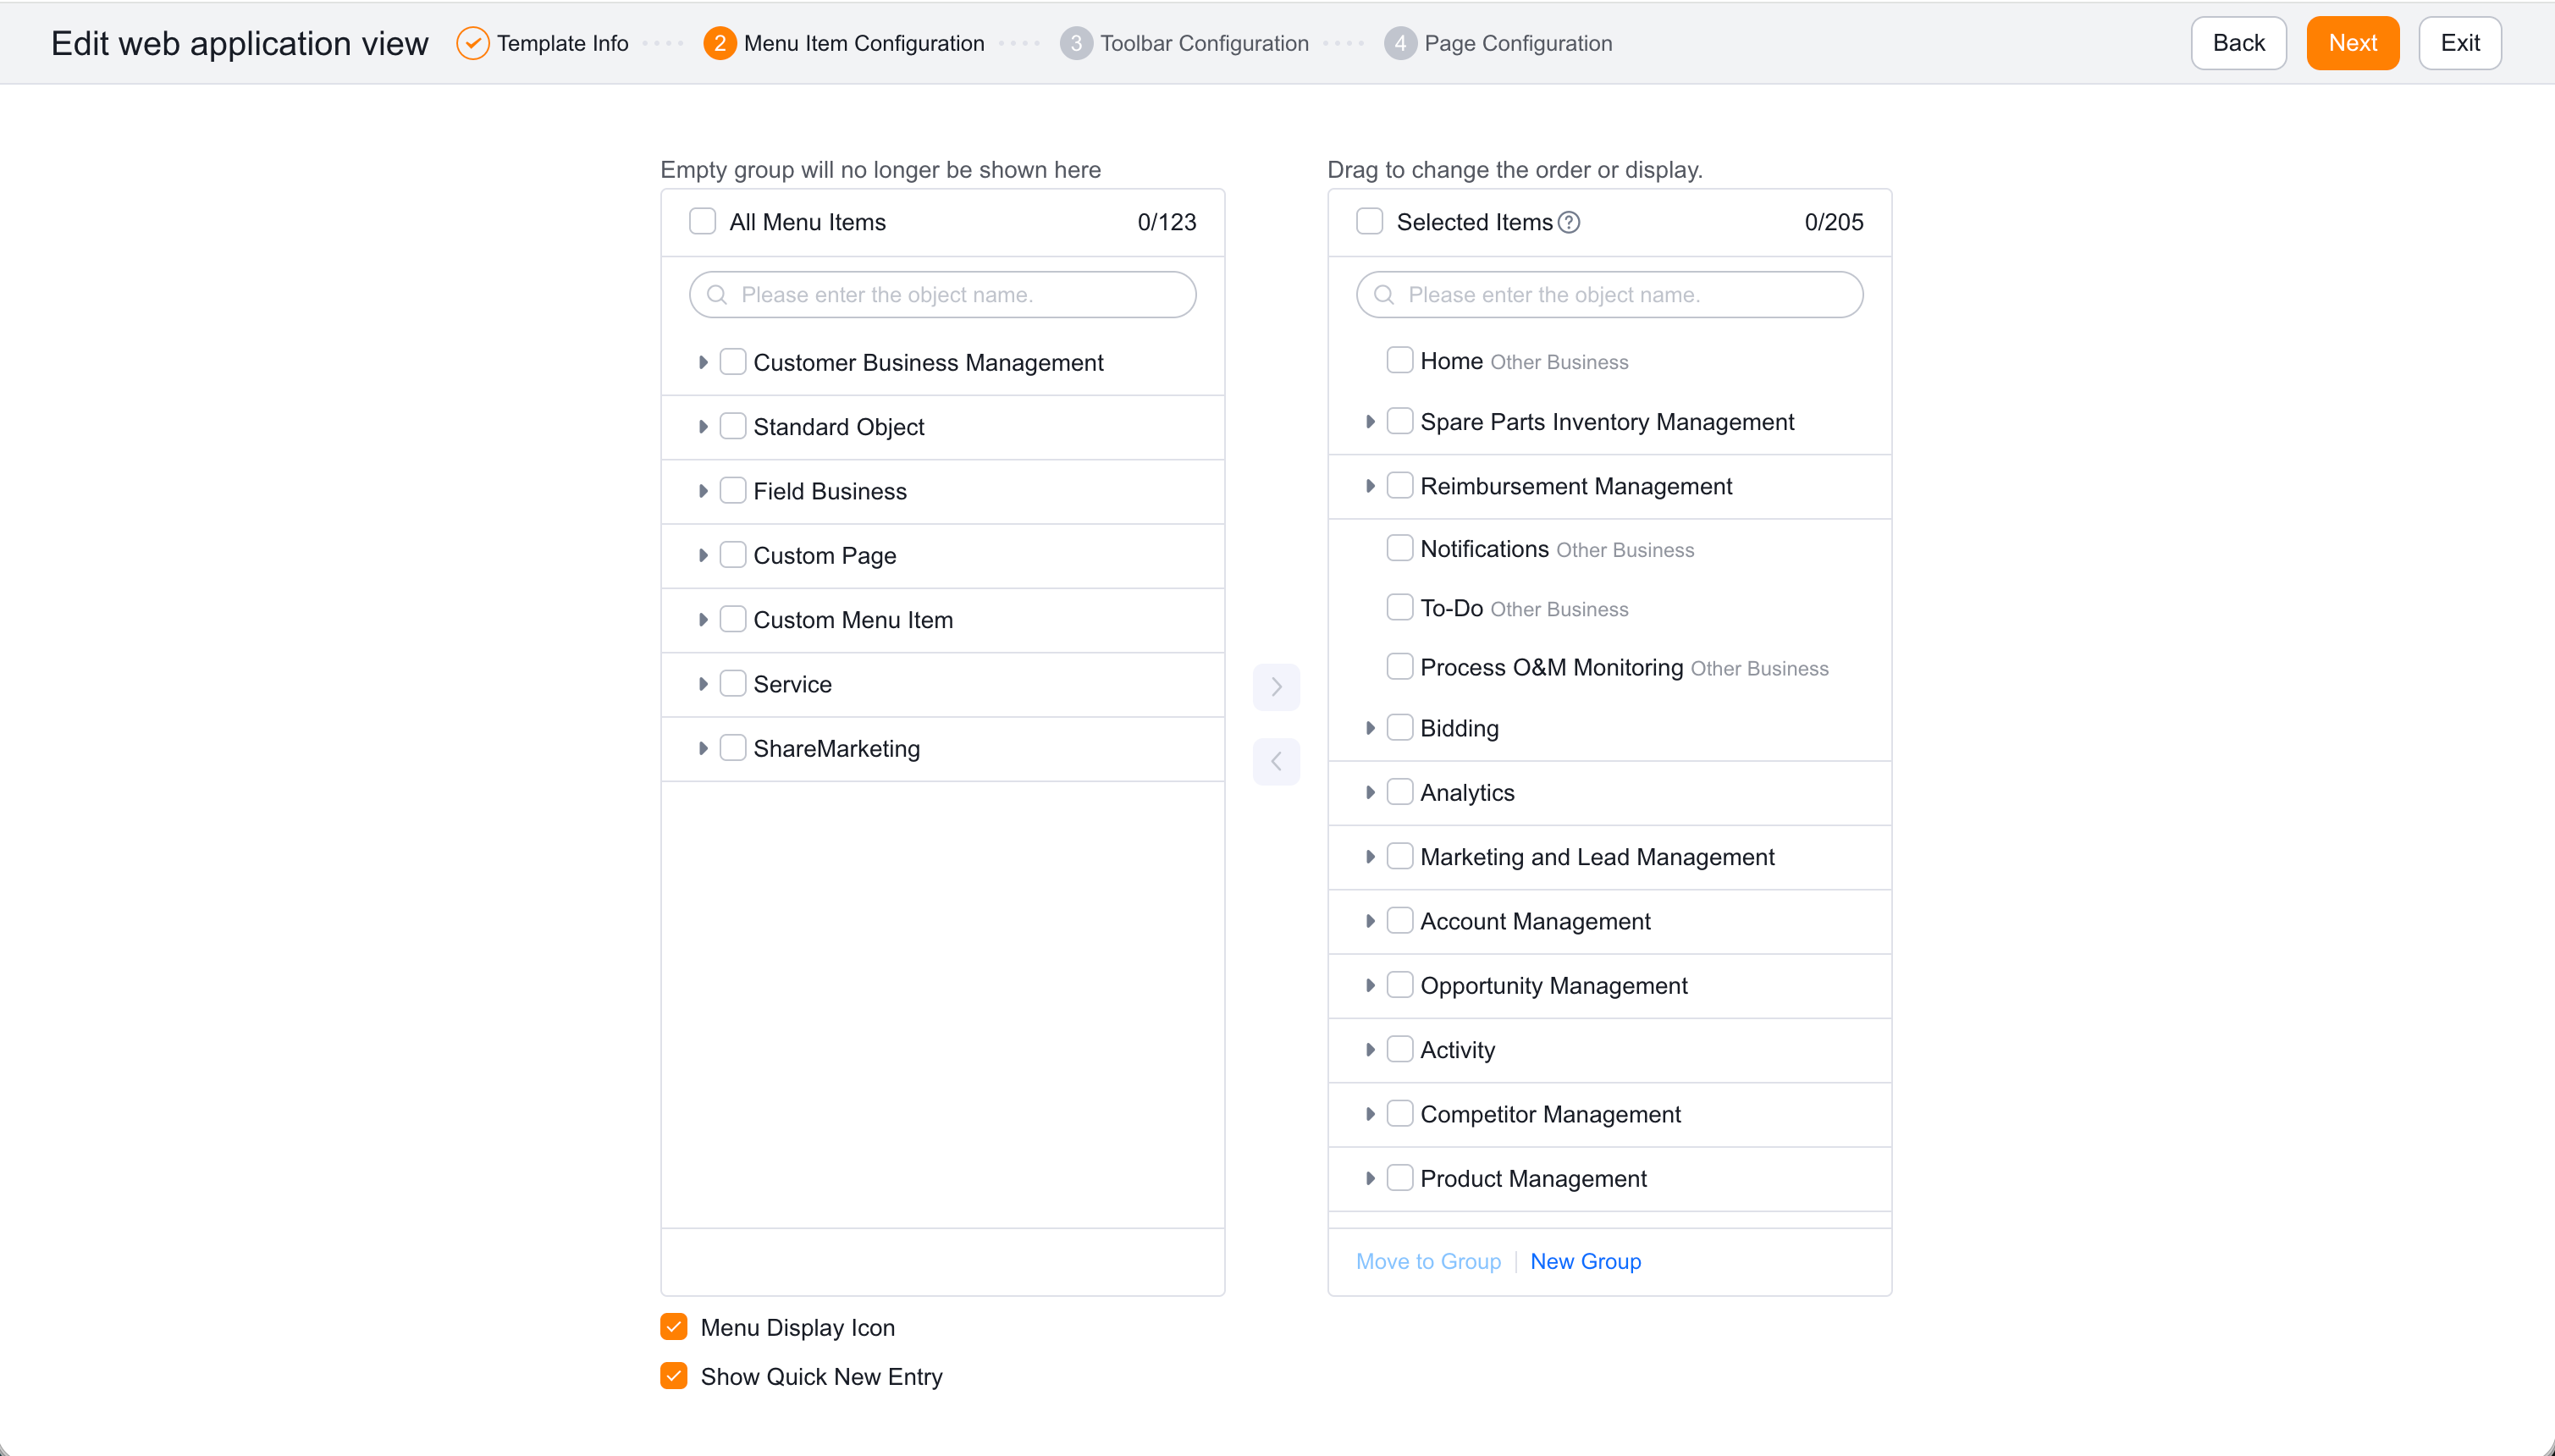Click the step 3 Toolbar Configuration circle
This screenshot has width=2555, height=1456.
click(1075, 43)
